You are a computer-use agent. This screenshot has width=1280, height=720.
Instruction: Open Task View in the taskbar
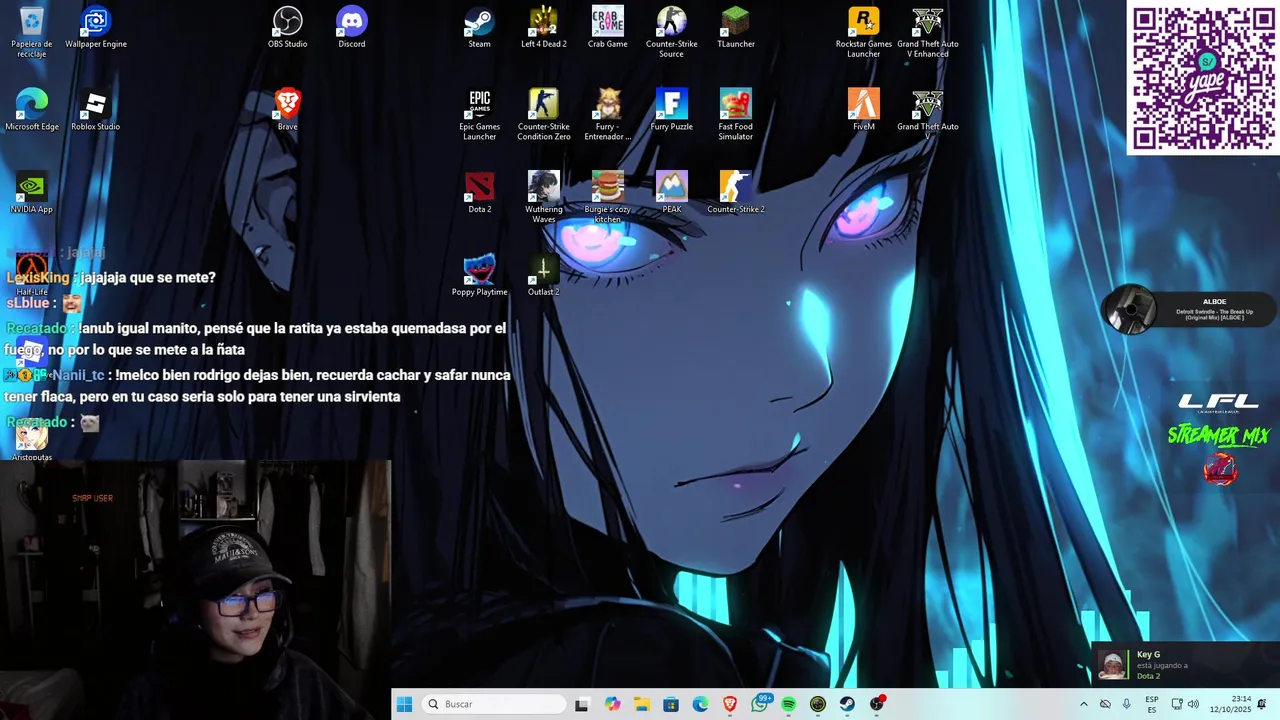point(582,704)
